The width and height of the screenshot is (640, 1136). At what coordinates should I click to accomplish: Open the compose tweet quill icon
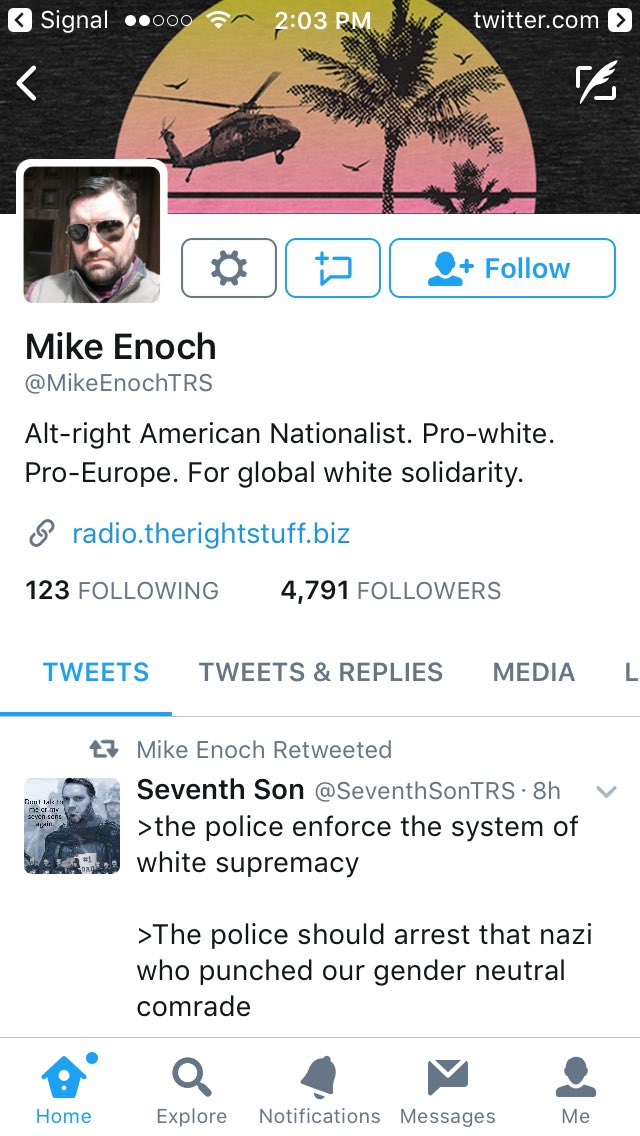597,82
